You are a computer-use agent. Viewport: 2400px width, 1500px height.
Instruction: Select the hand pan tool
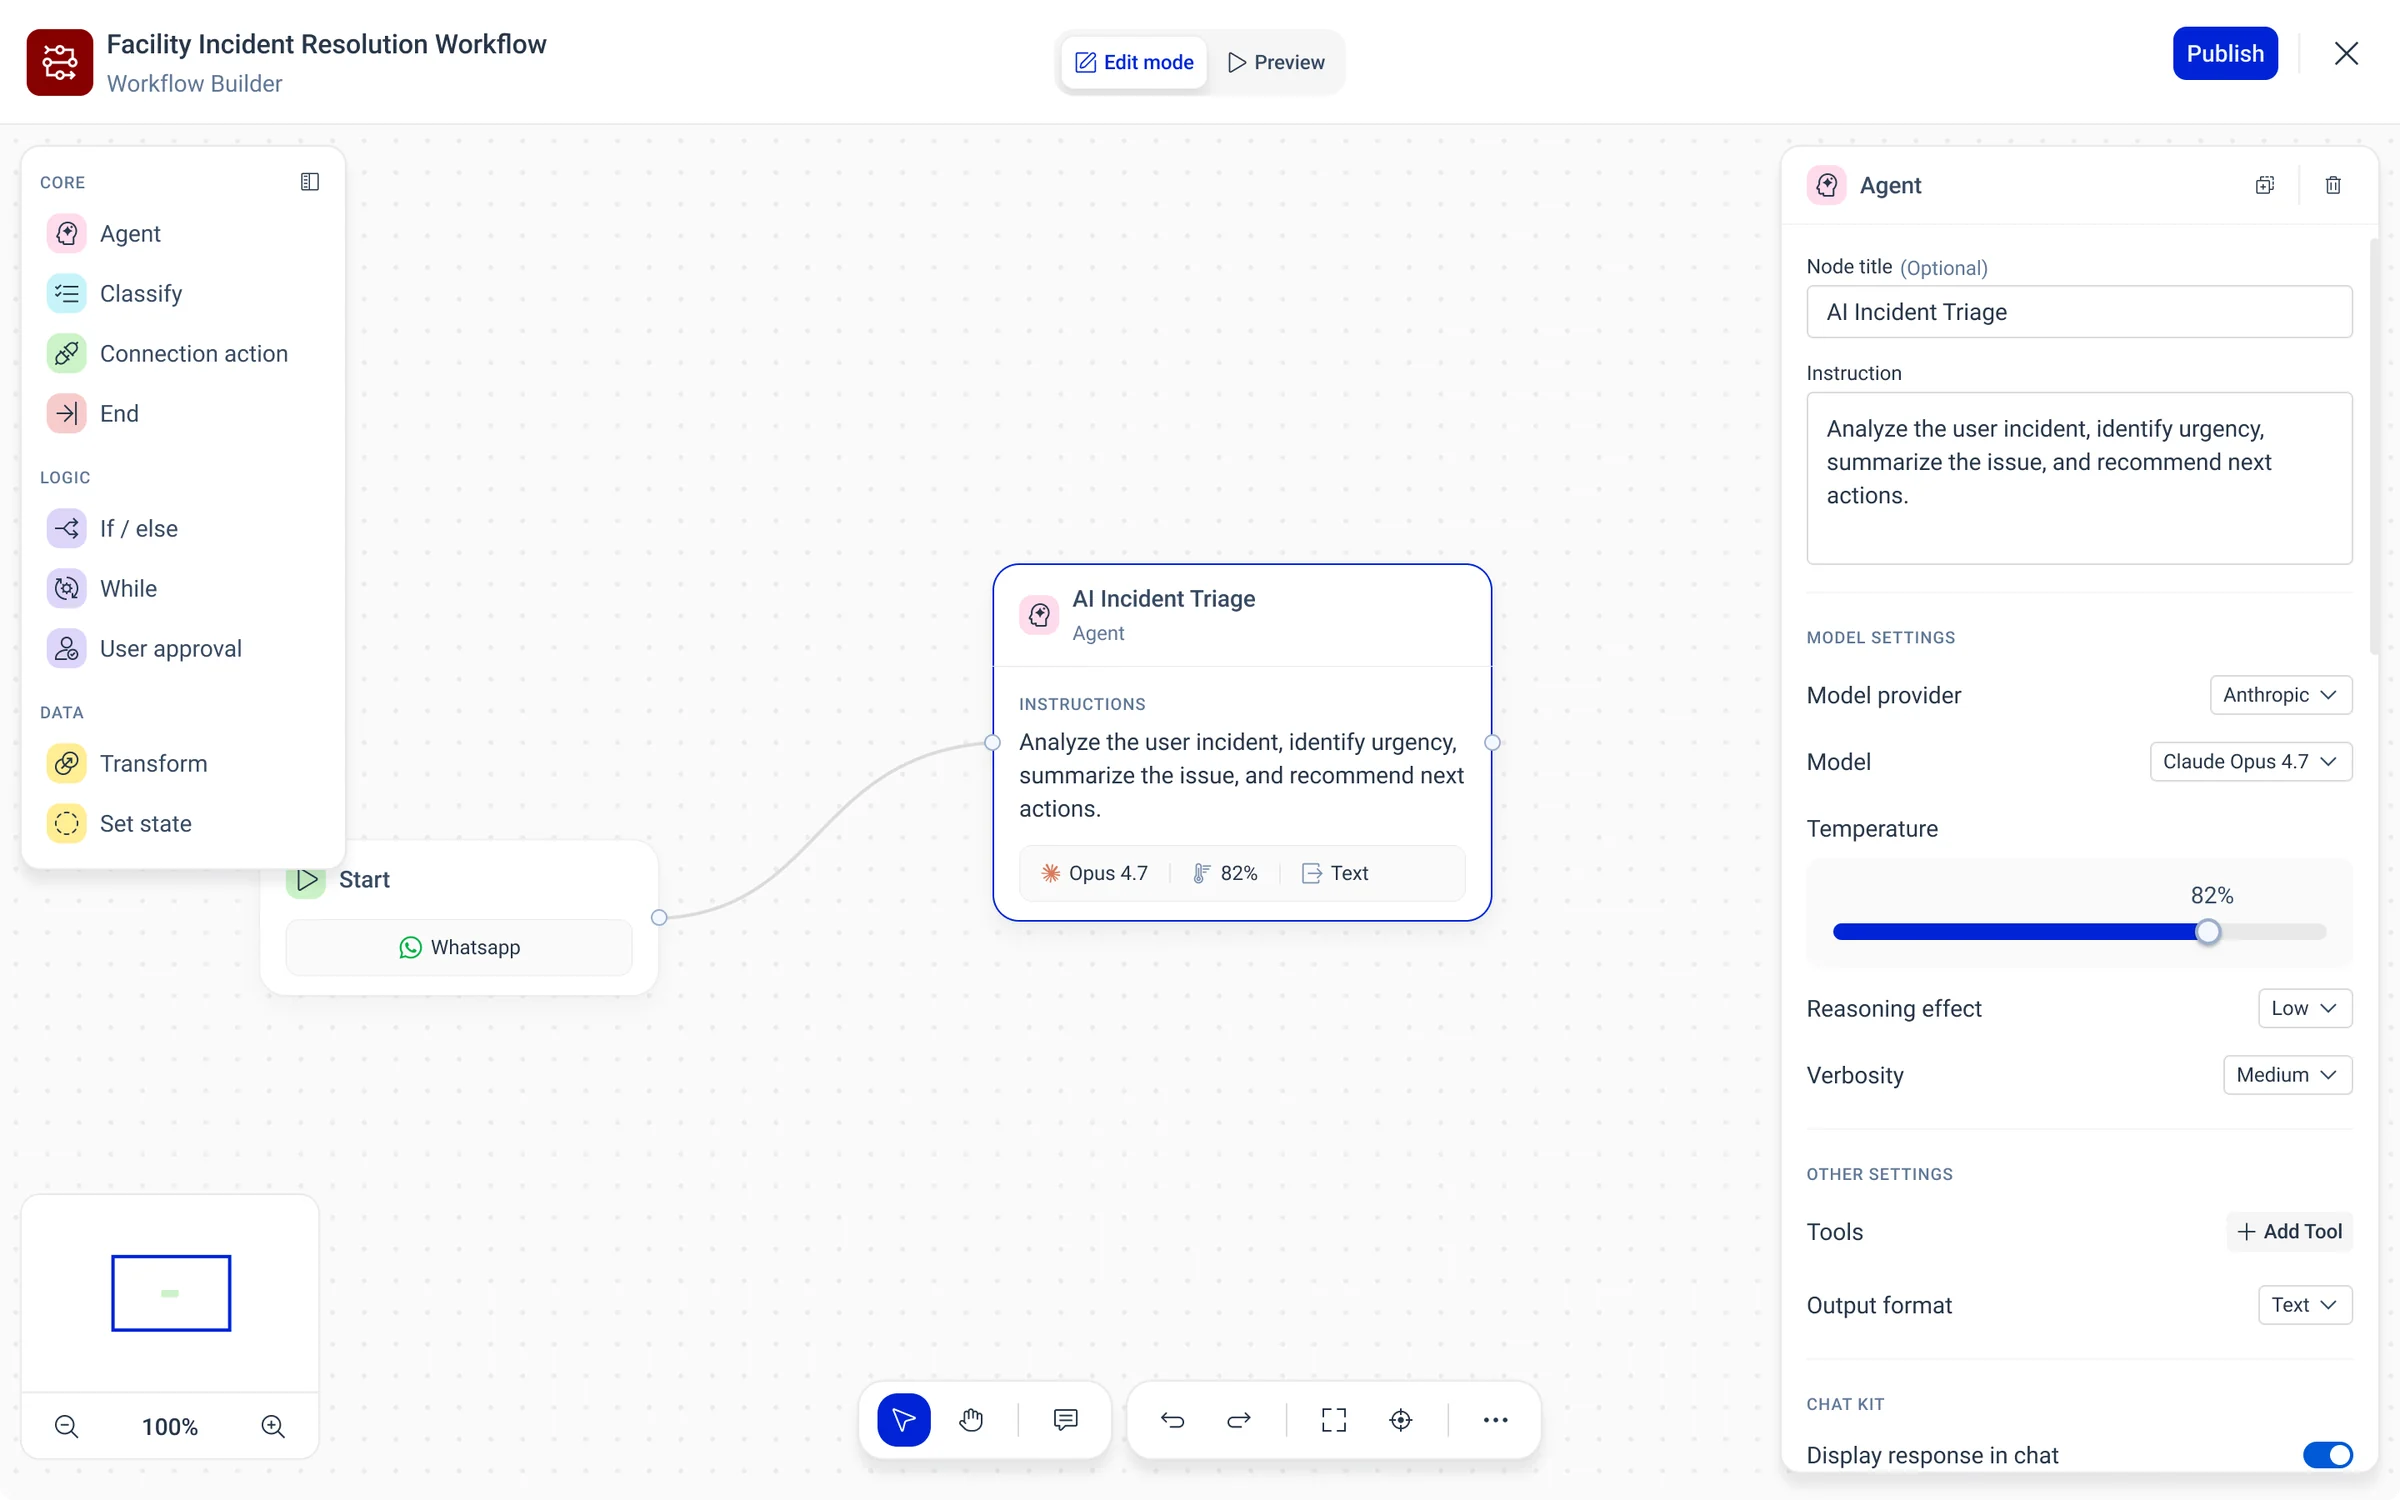tap(971, 1419)
